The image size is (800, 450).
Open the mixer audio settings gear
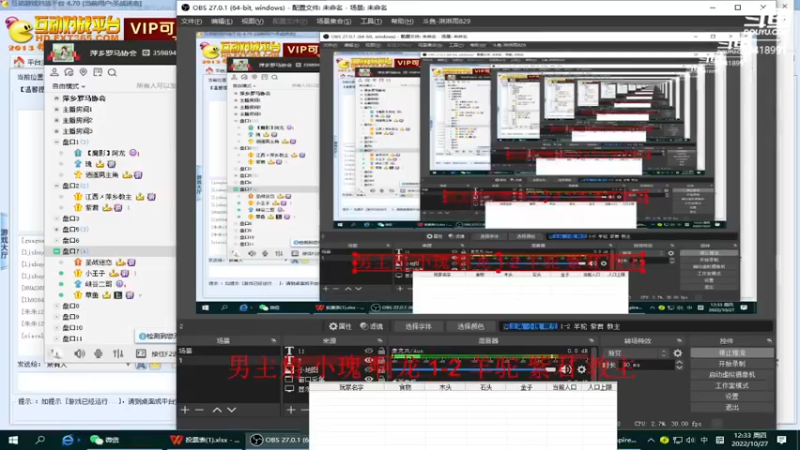click(582, 369)
